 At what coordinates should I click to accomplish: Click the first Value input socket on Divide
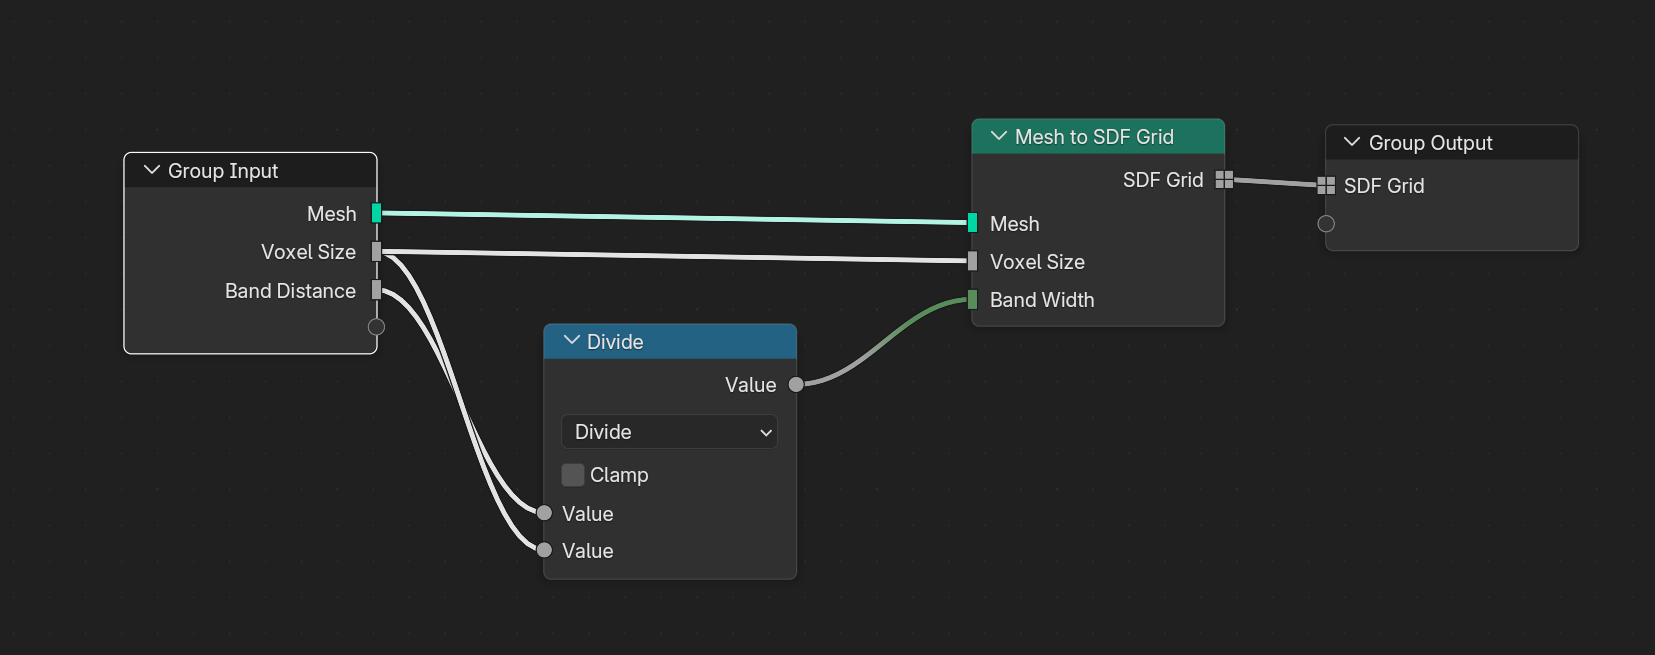point(544,513)
